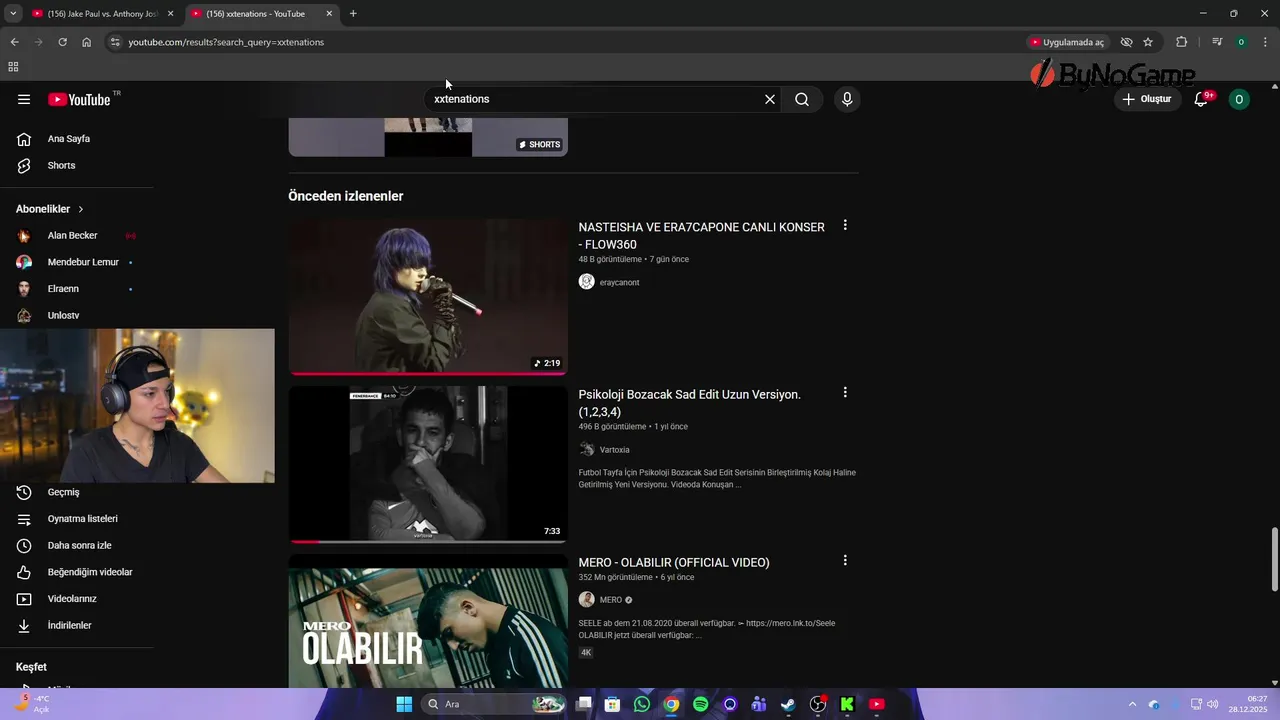Screen dimensions: 1280x720
Task: Click the youtube.com address bar URL
Action: coord(226,42)
